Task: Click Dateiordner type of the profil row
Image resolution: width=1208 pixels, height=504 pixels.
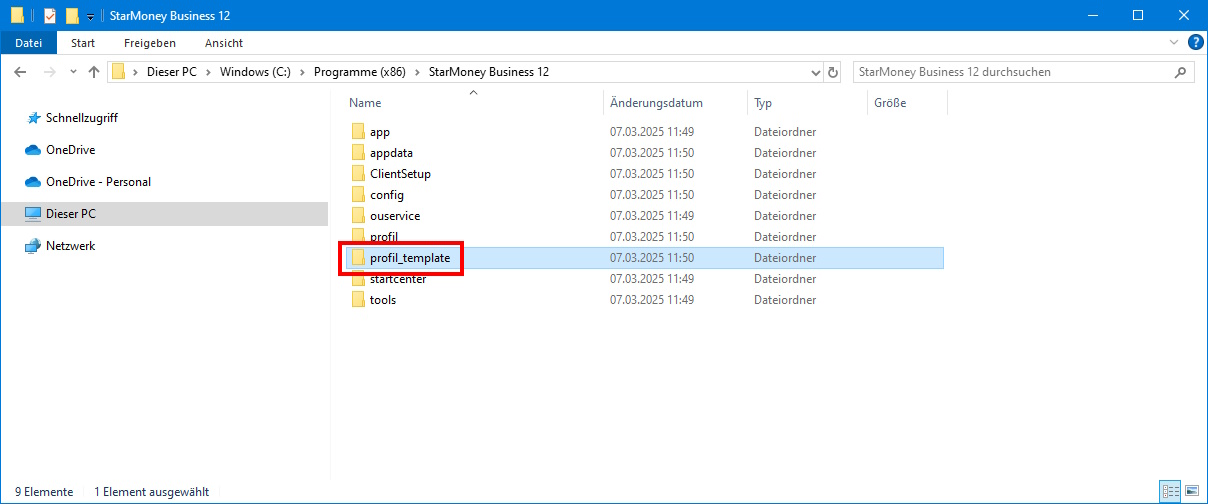Action: pos(785,237)
